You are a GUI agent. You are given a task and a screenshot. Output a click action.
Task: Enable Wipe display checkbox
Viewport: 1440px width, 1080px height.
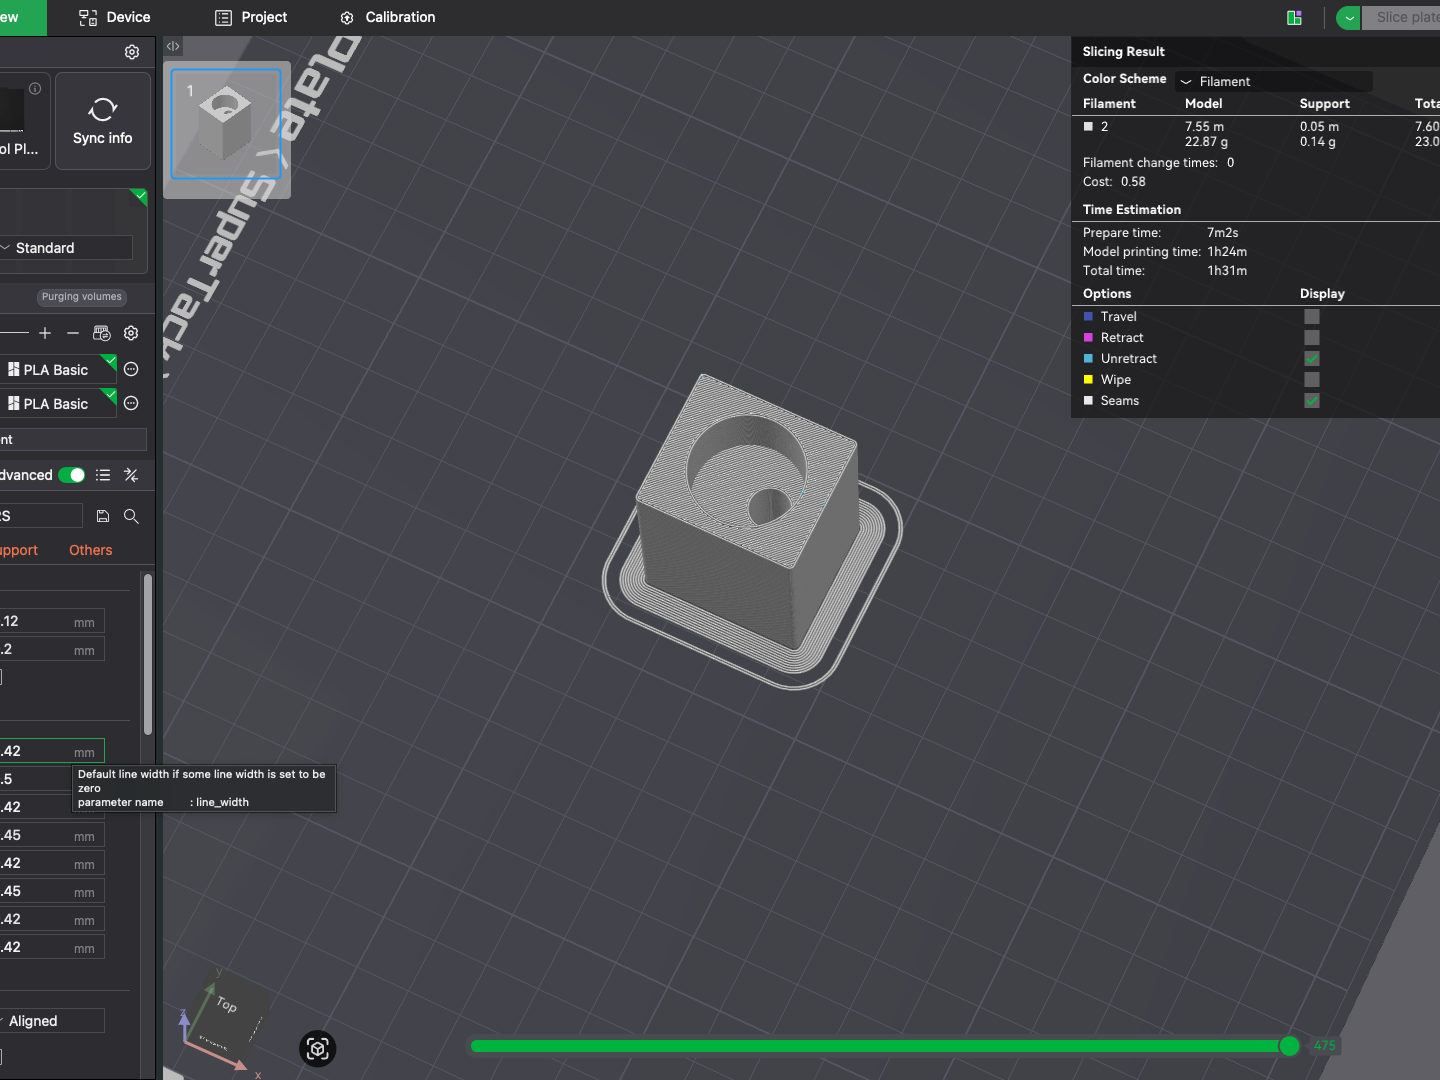1312,379
